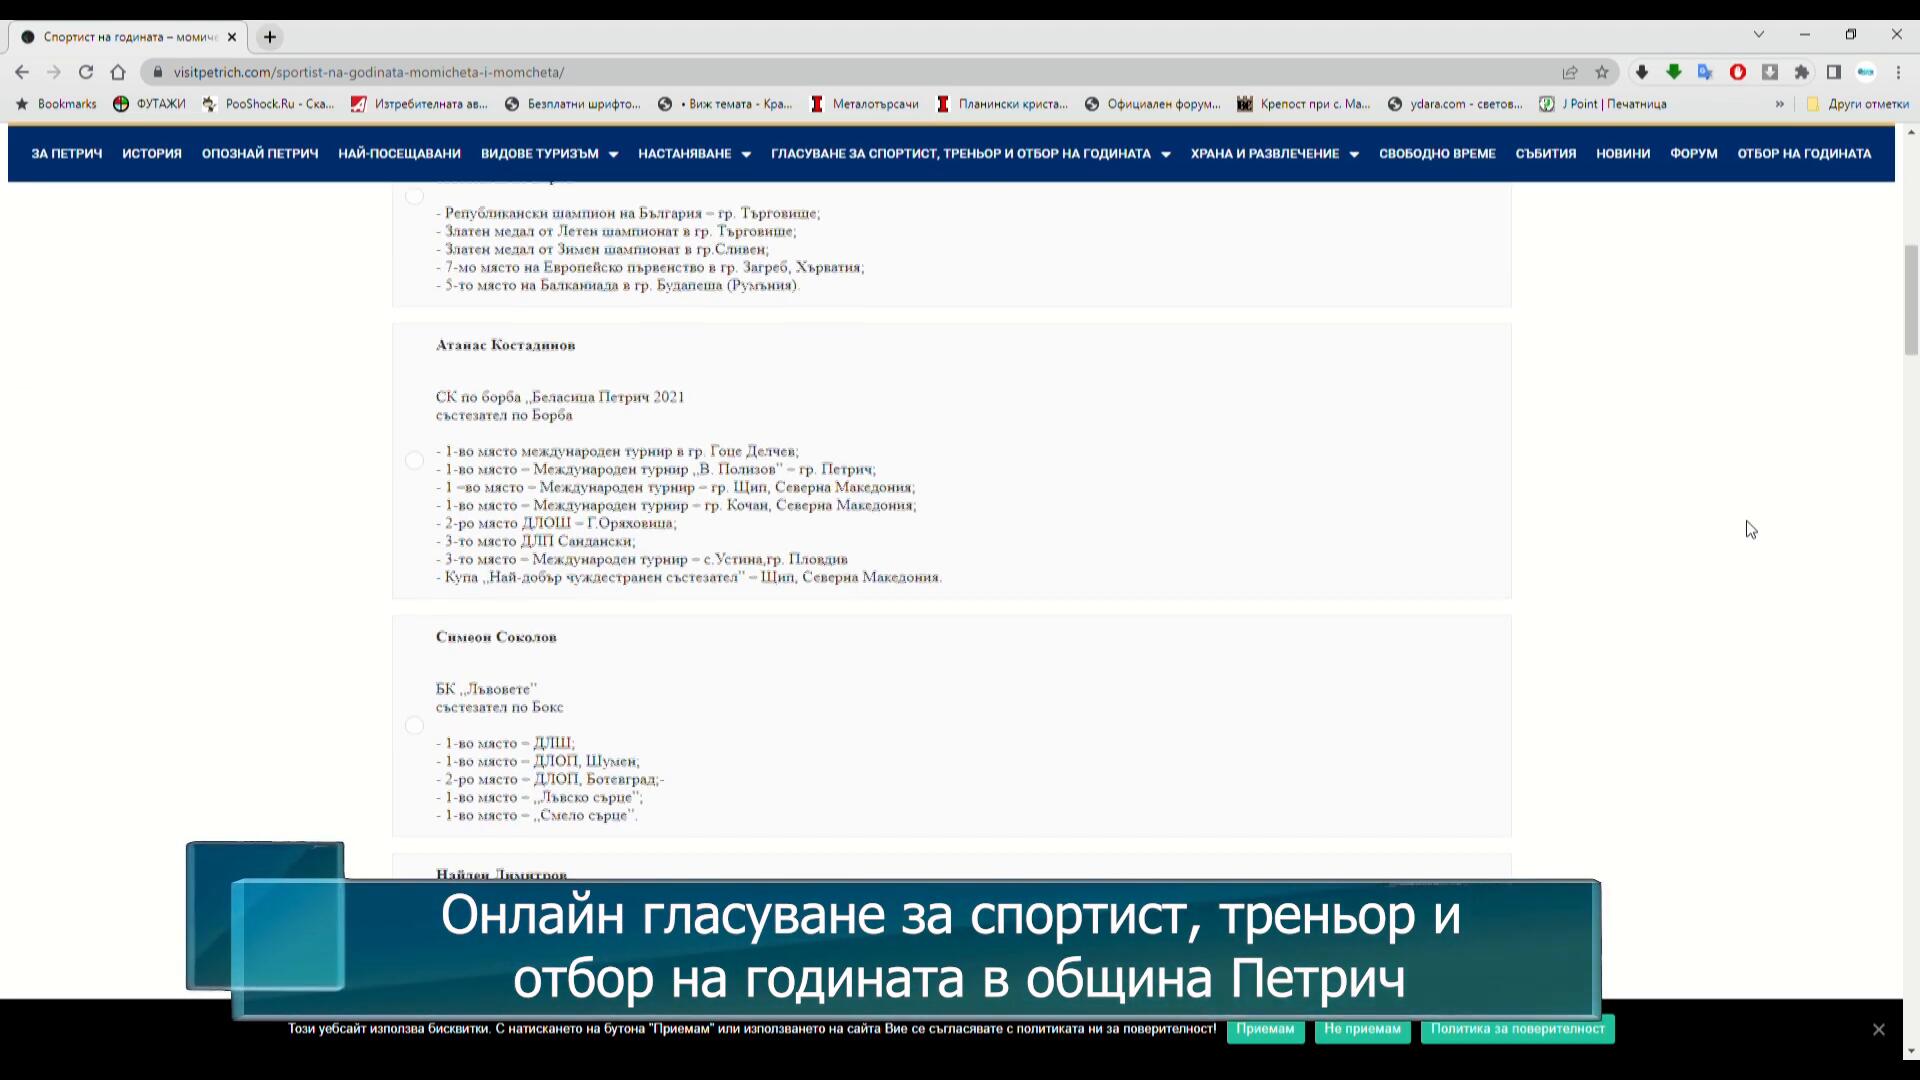Open the Extensions puzzle-piece menu
This screenshot has width=1920, height=1080.
click(1802, 72)
